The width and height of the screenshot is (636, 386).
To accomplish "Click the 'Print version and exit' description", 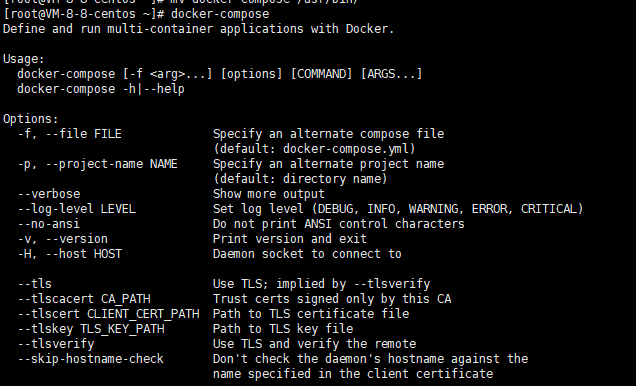I will 290,239.
